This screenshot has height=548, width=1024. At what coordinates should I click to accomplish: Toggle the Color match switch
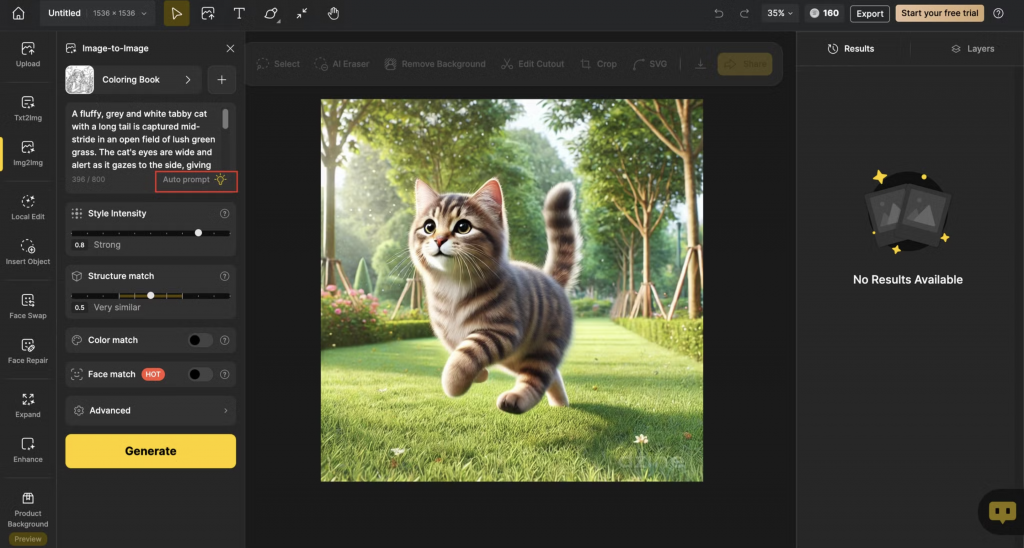pos(200,340)
